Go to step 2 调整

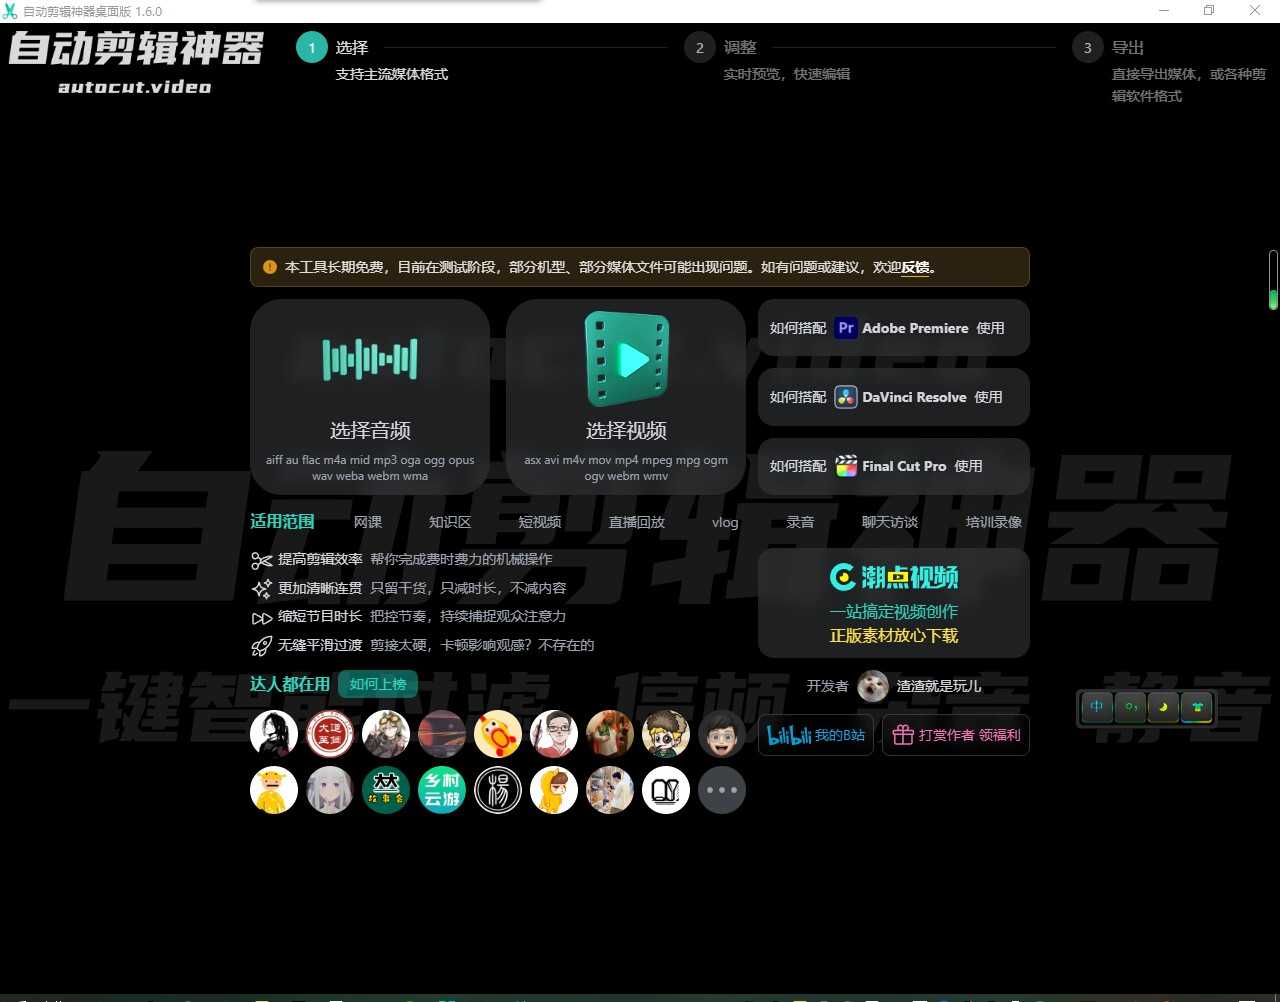coord(740,47)
